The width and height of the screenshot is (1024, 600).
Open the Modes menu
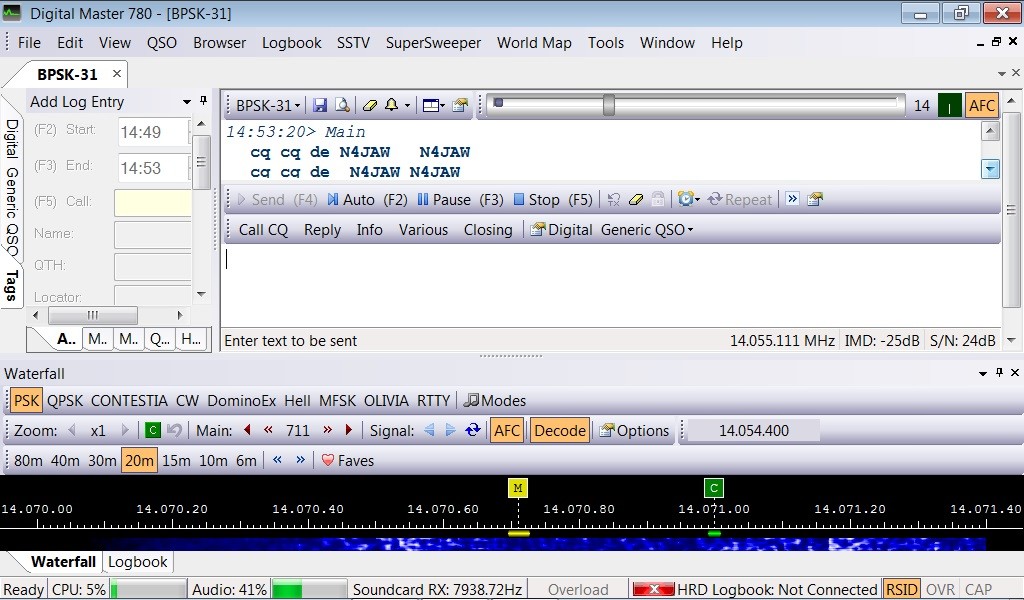point(494,400)
